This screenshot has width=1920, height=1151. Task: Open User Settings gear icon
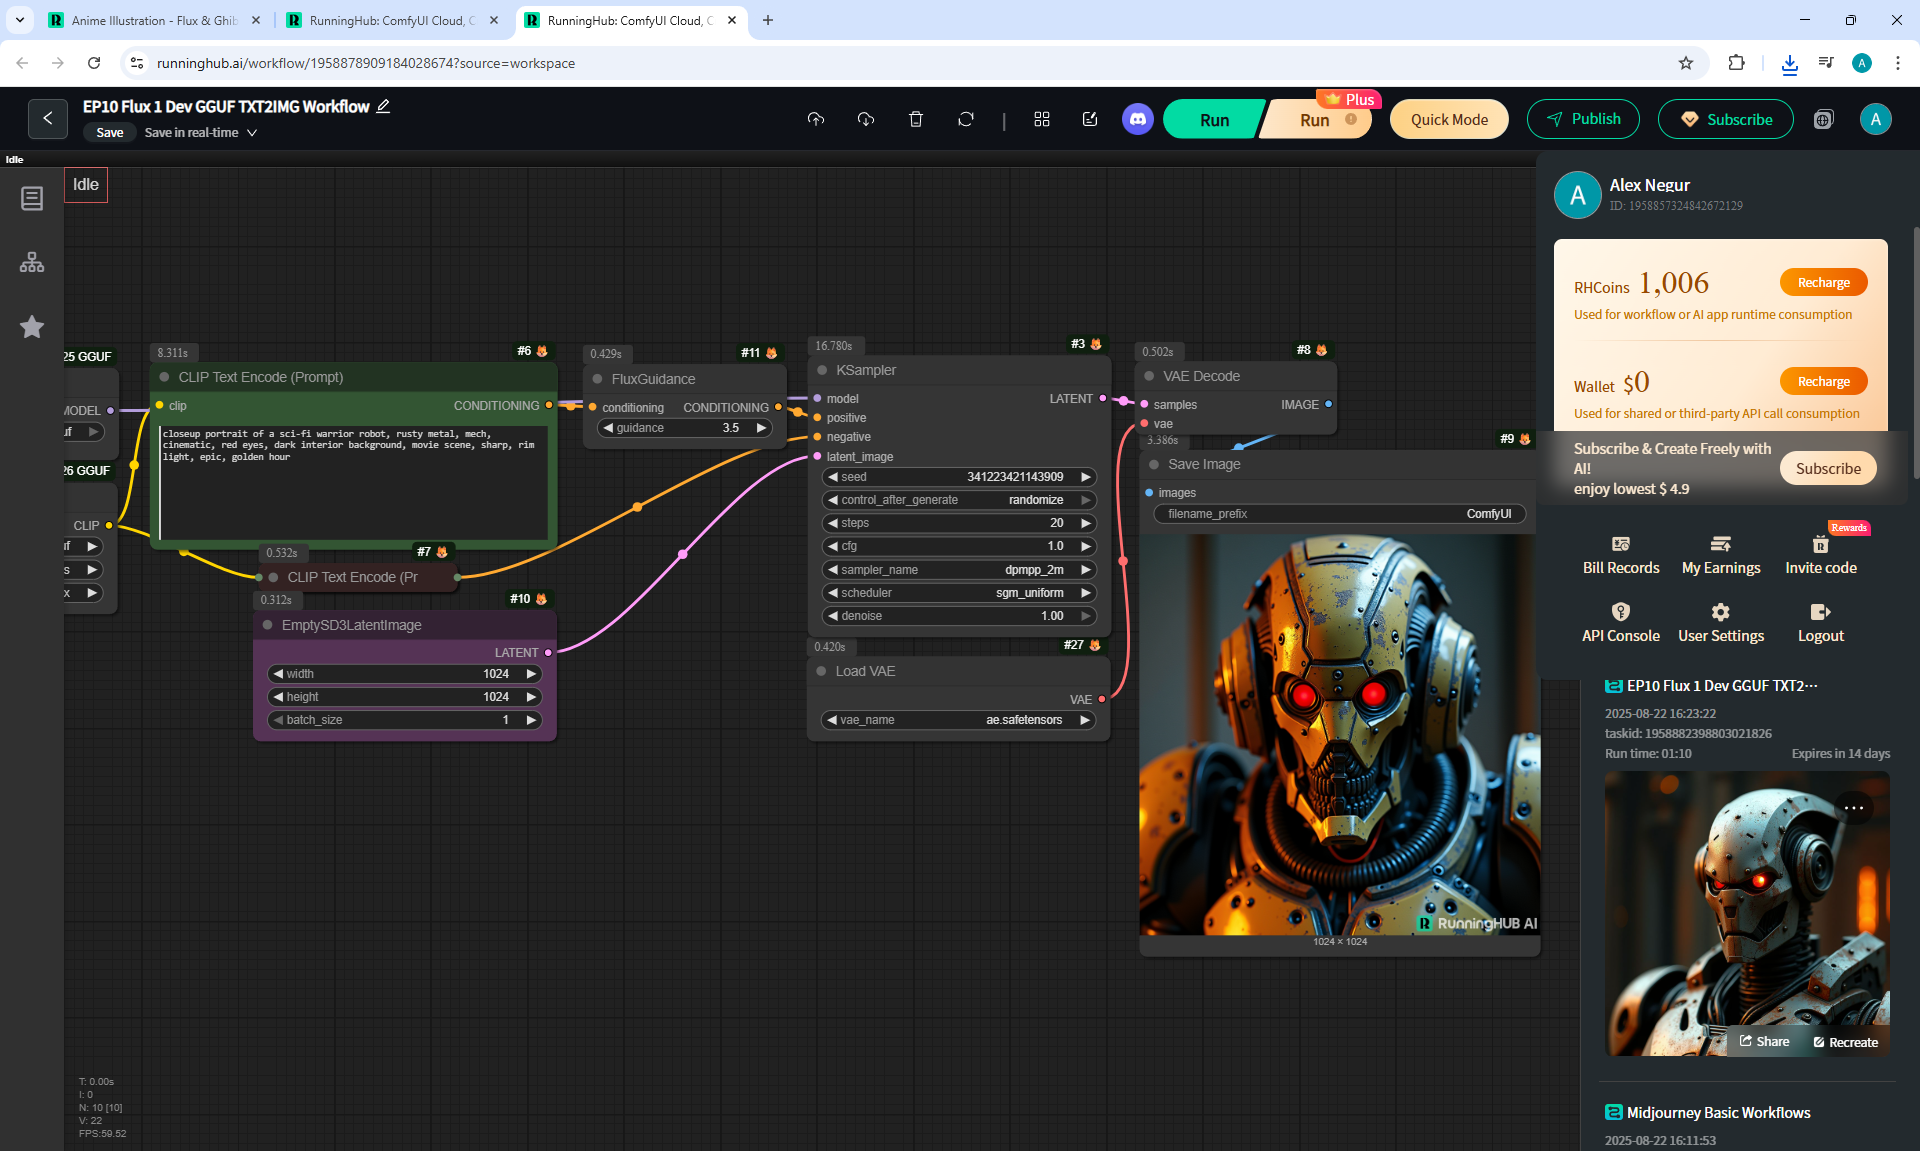(1720, 612)
